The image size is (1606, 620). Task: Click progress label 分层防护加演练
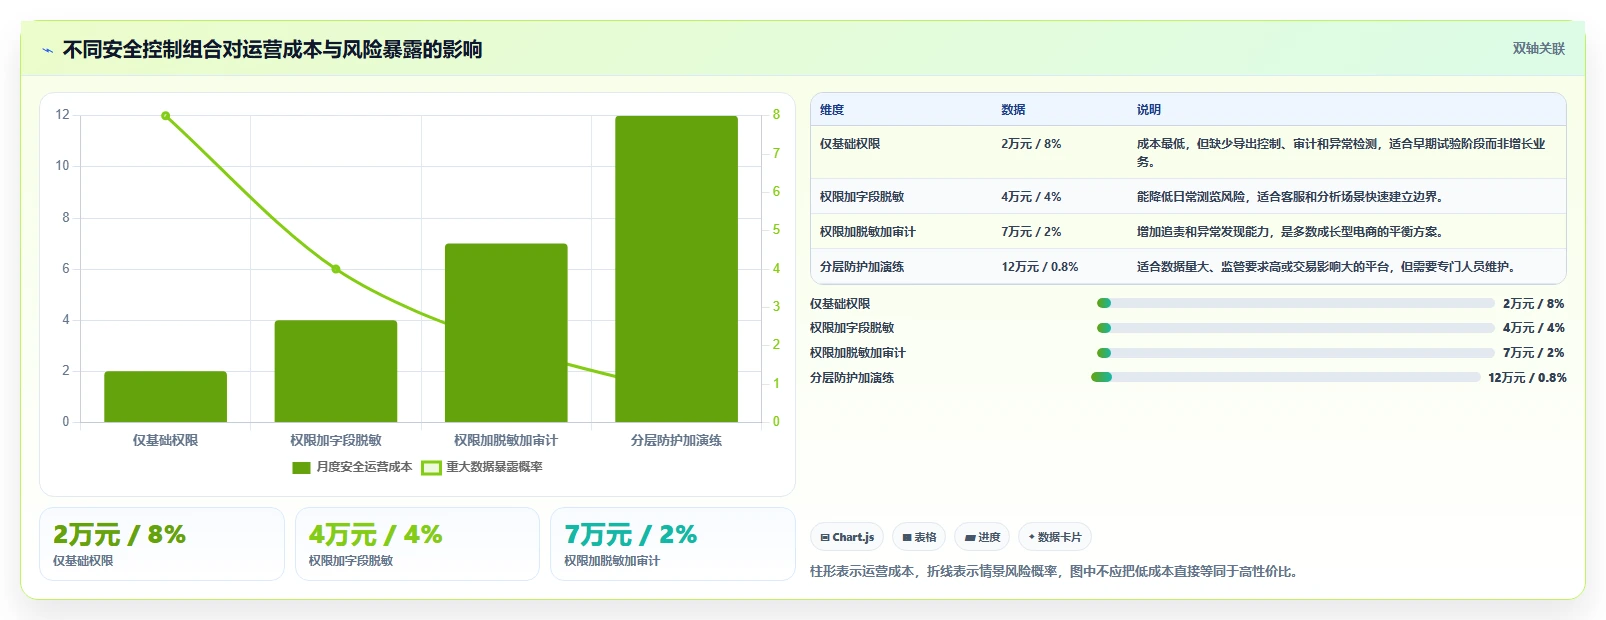(x=852, y=378)
